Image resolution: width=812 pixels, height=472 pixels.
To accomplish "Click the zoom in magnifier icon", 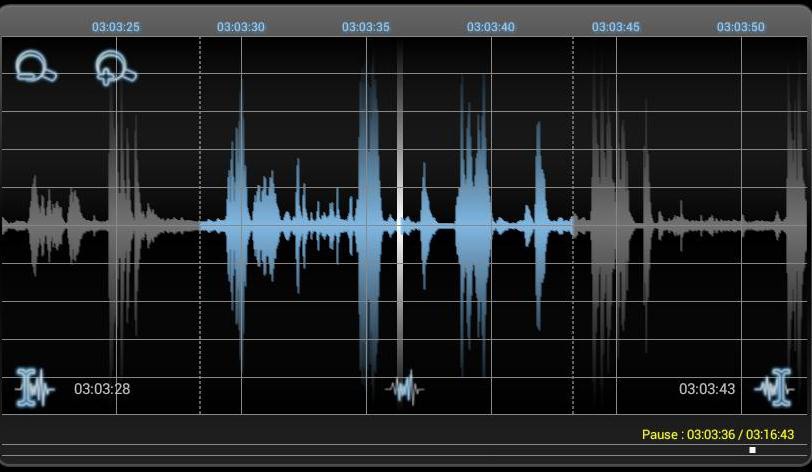I will coord(115,67).
